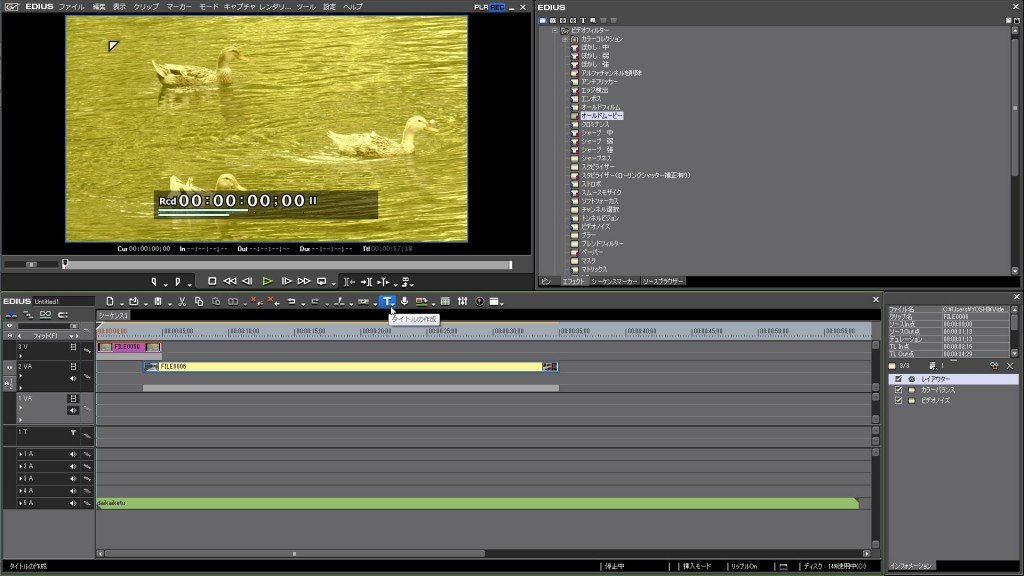1024x576 pixels.
Task: Click the REC mode indicator button
Action: [498, 7]
